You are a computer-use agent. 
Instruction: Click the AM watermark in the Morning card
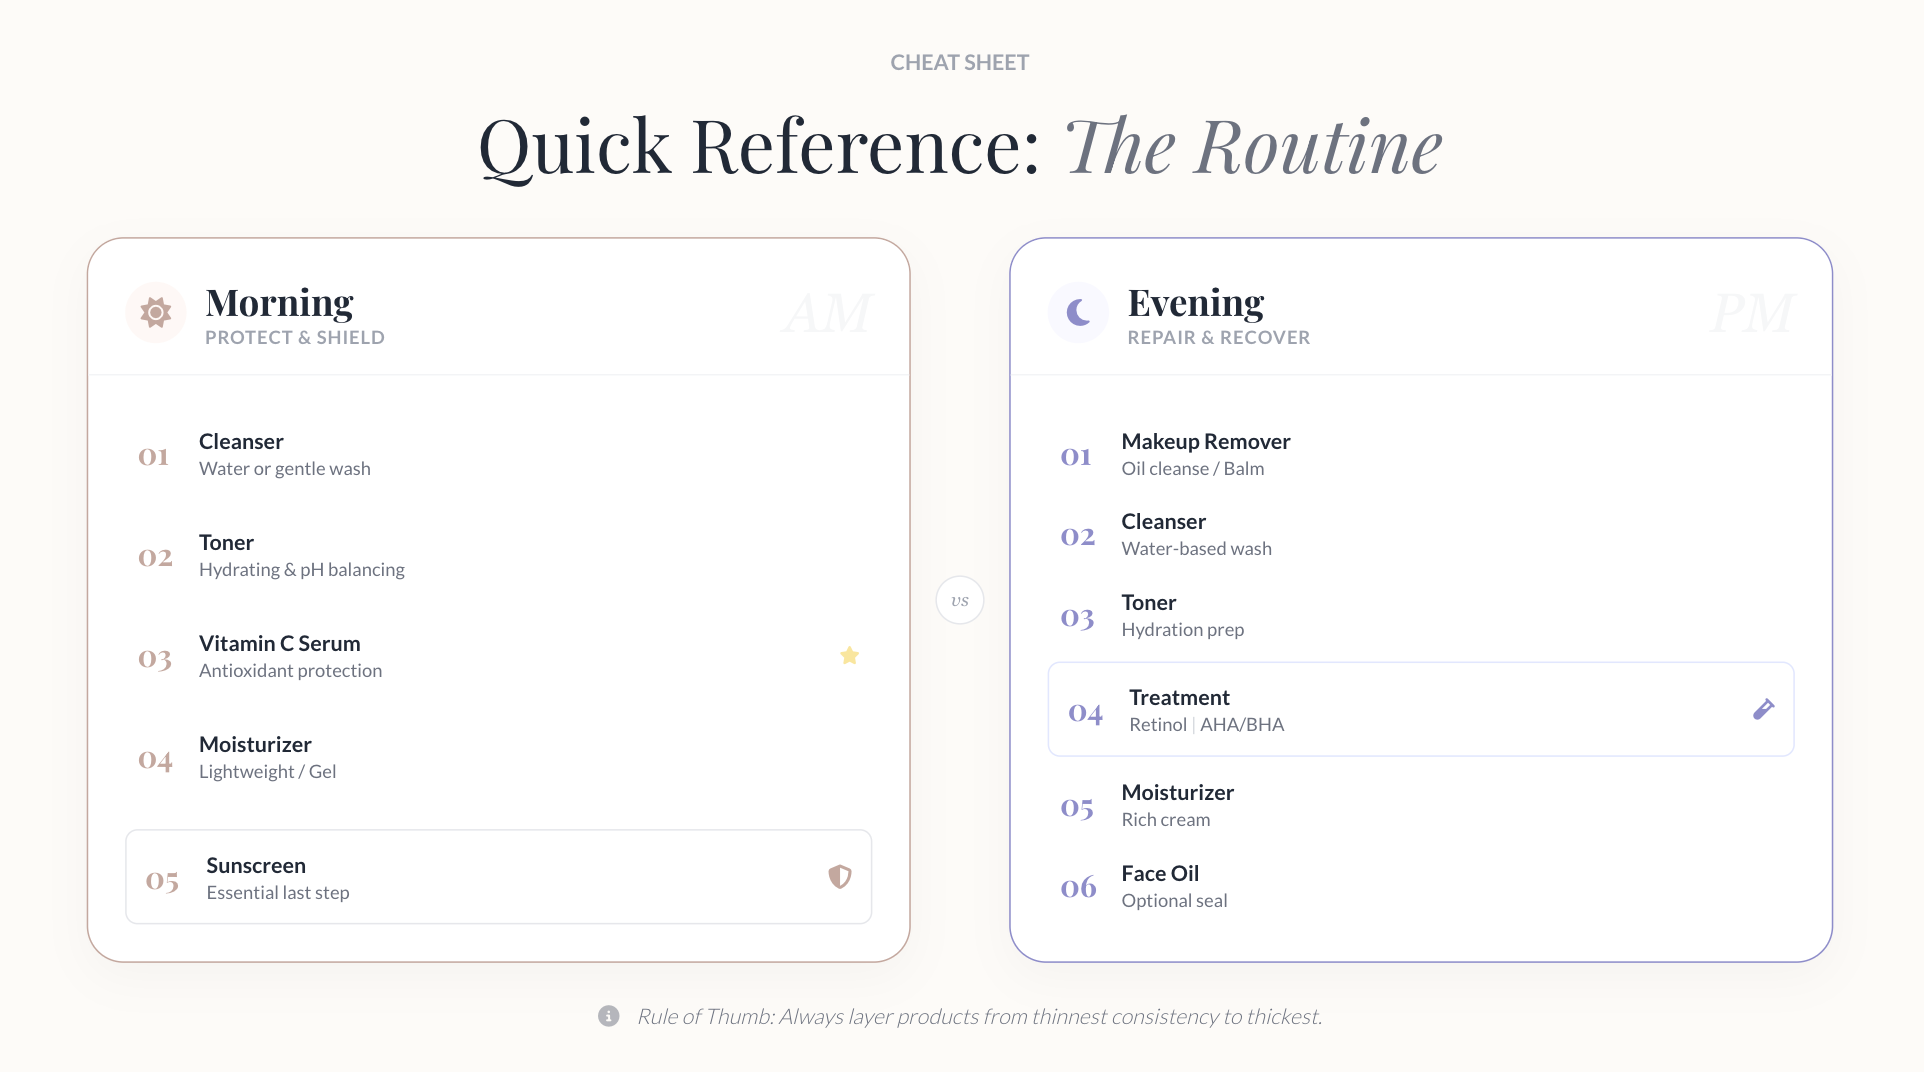click(x=827, y=313)
